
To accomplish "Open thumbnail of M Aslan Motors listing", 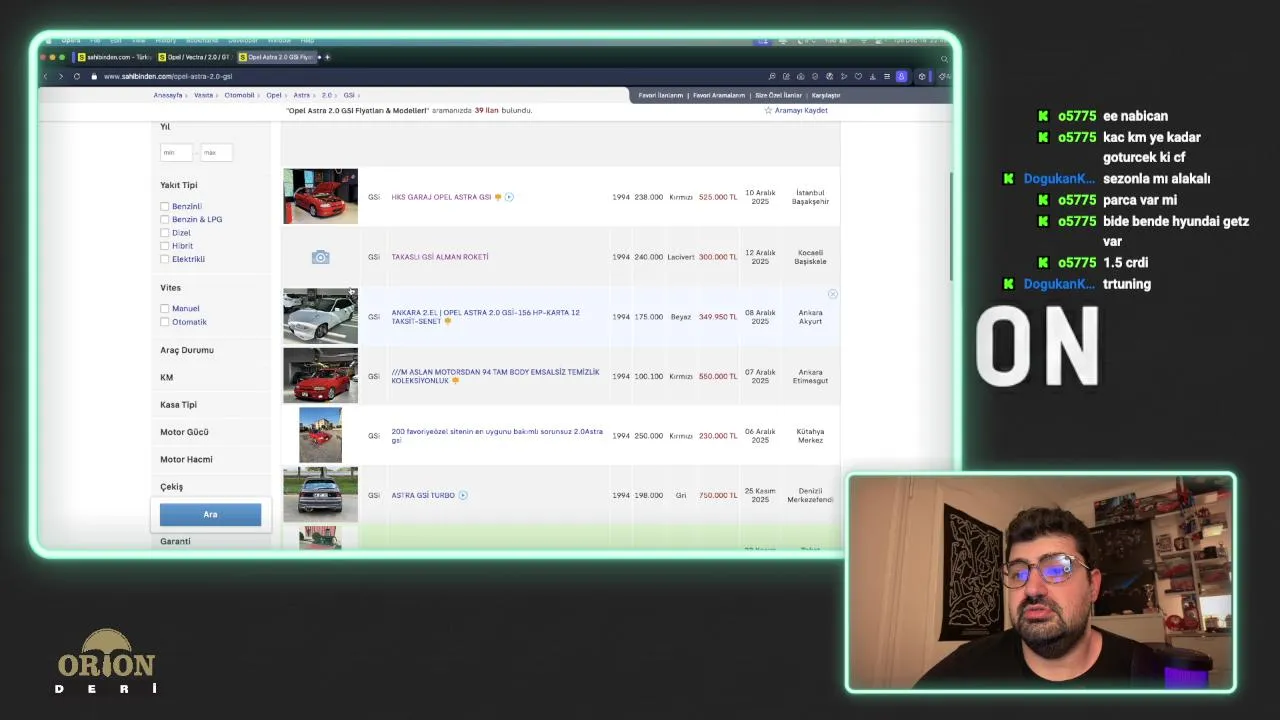I will (320, 376).
